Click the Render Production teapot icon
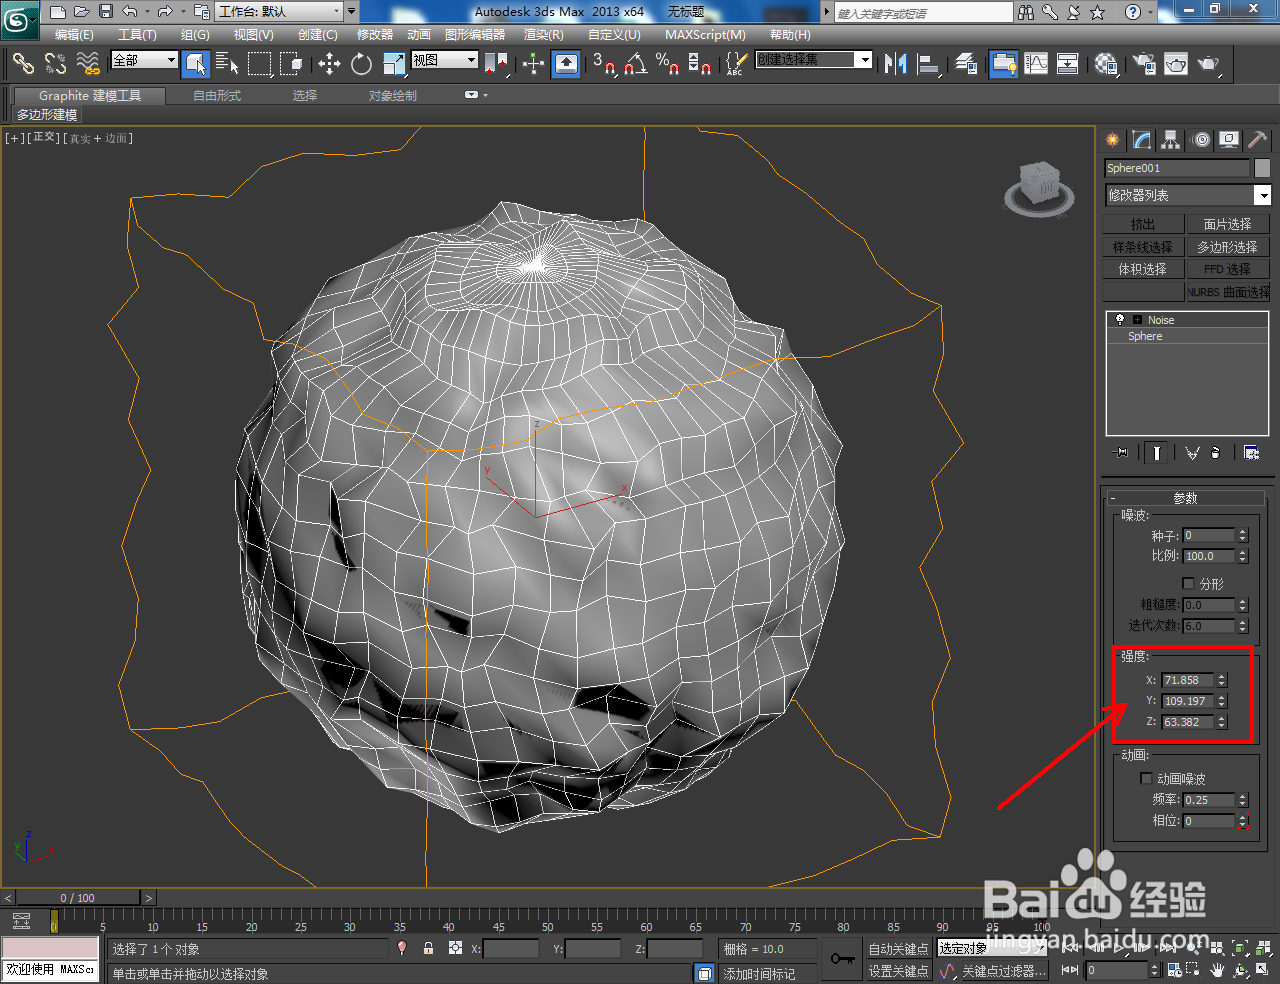Viewport: 1280px width, 984px height. coord(1208,64)
